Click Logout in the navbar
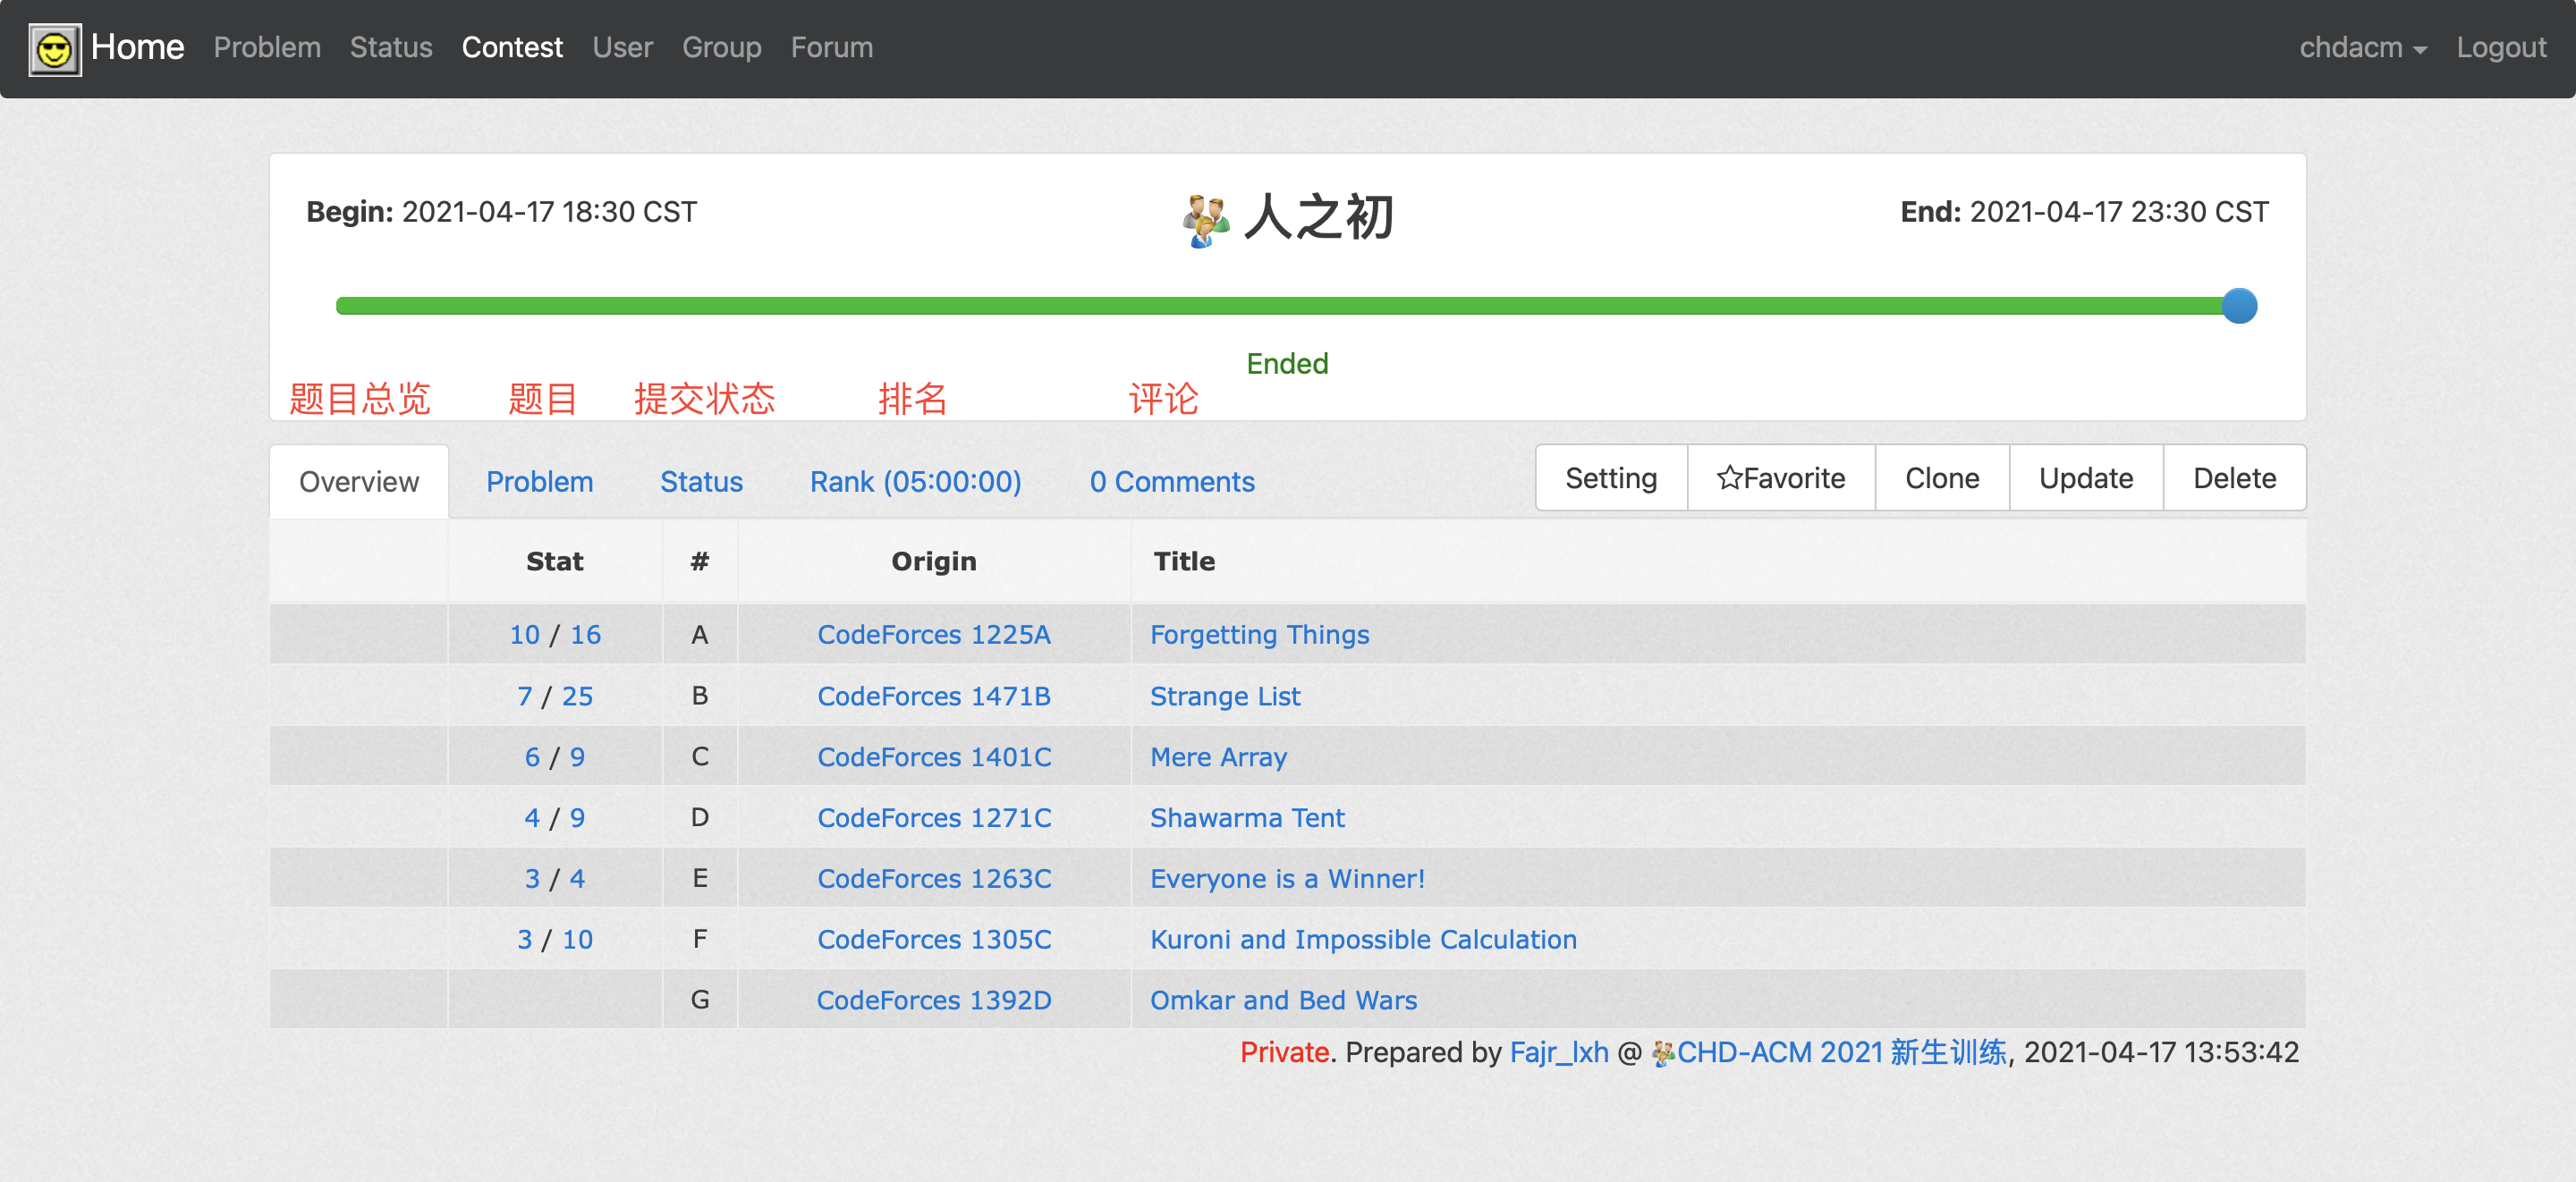2576x1182 pixels. [x=2500, y=48]
